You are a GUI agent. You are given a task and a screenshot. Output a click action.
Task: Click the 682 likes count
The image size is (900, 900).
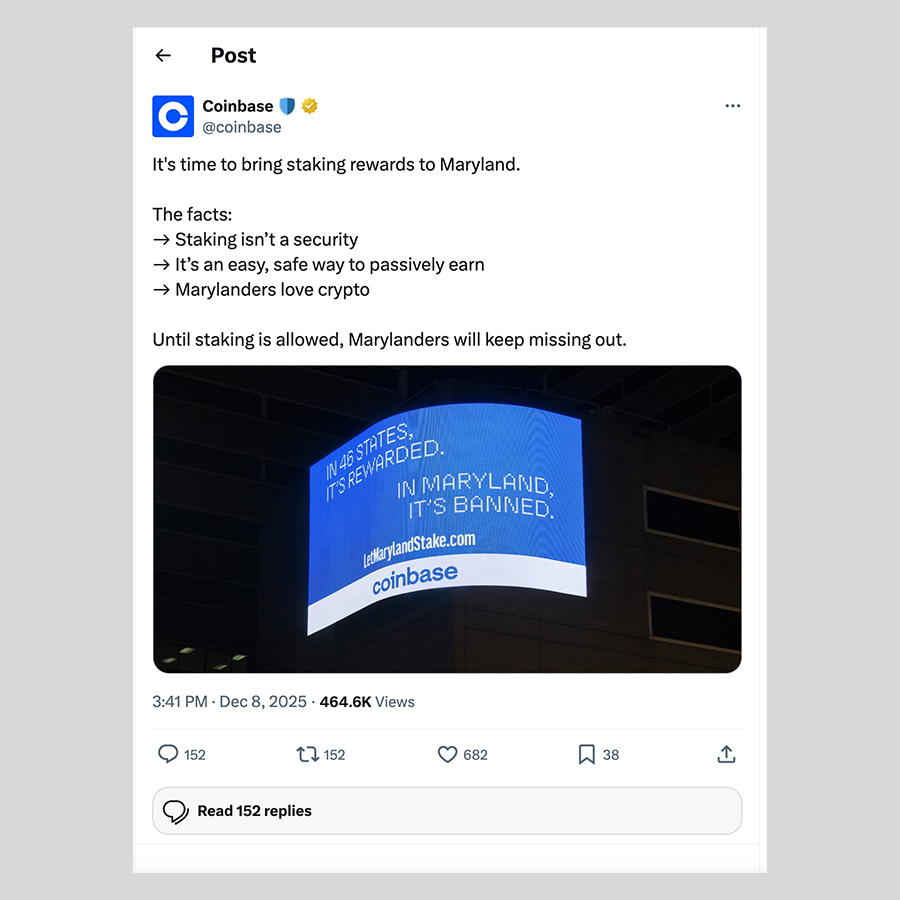(x=475, y=755)
